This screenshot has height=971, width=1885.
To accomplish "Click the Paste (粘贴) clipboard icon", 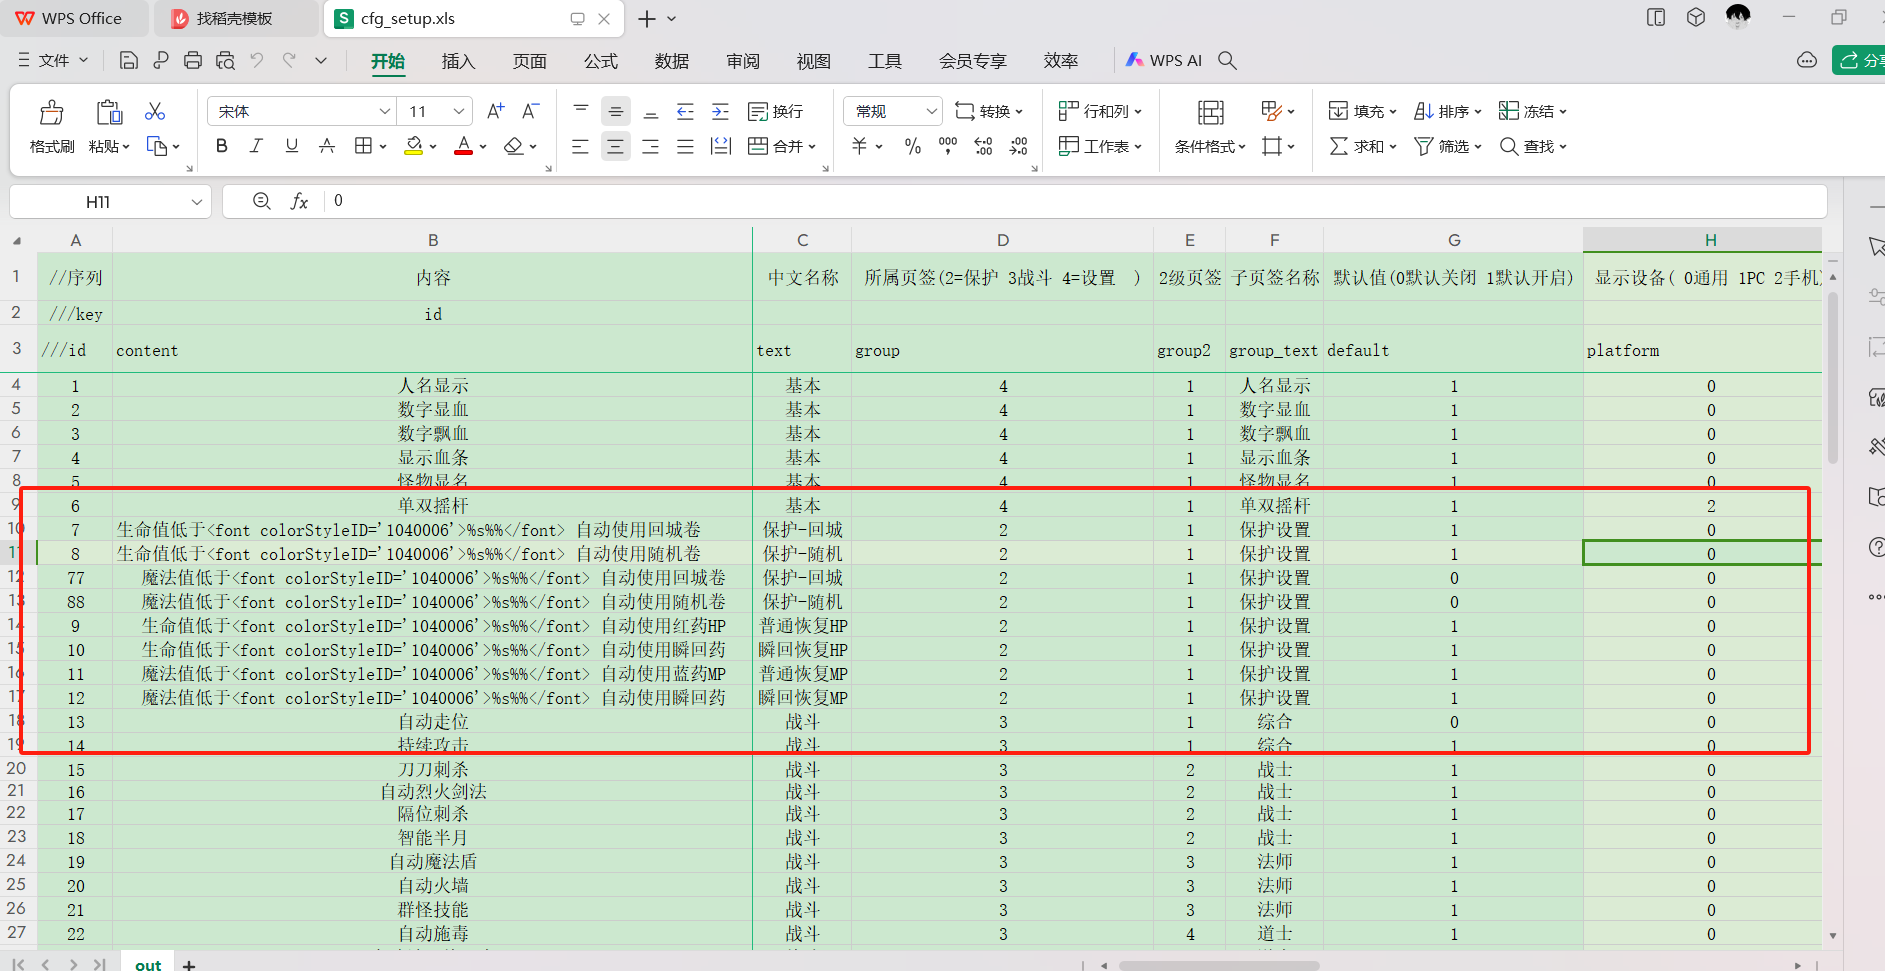I will pos(109,112).
